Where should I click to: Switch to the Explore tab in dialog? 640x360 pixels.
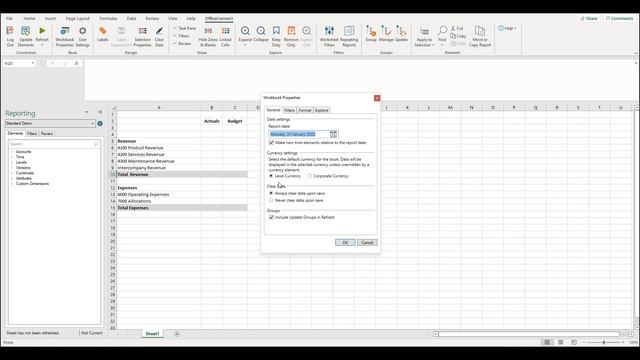click(x=322, y=110)
